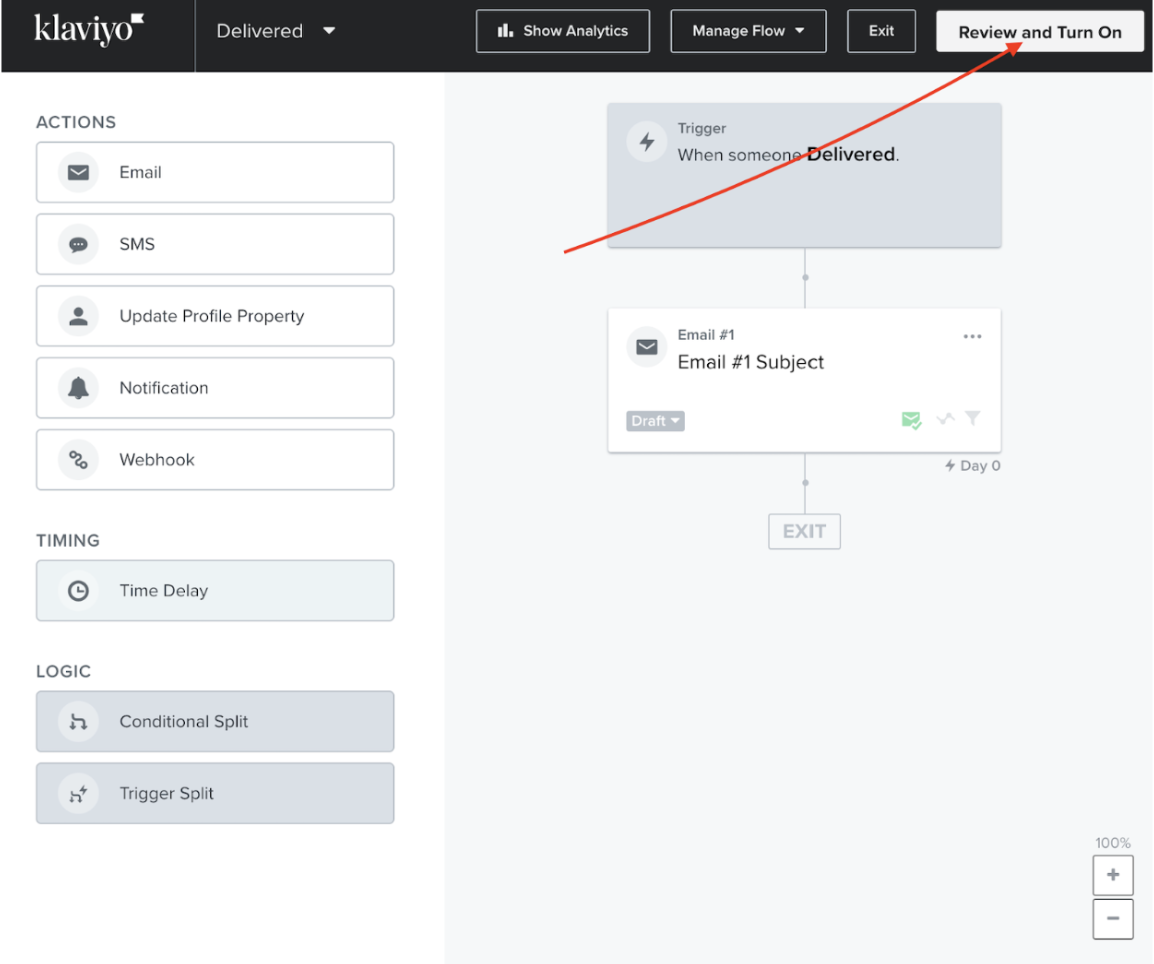The width and height of the screenshot is (1154, 964).
Task: Click the Show Analytics button
Action: (x=563, y=31)
